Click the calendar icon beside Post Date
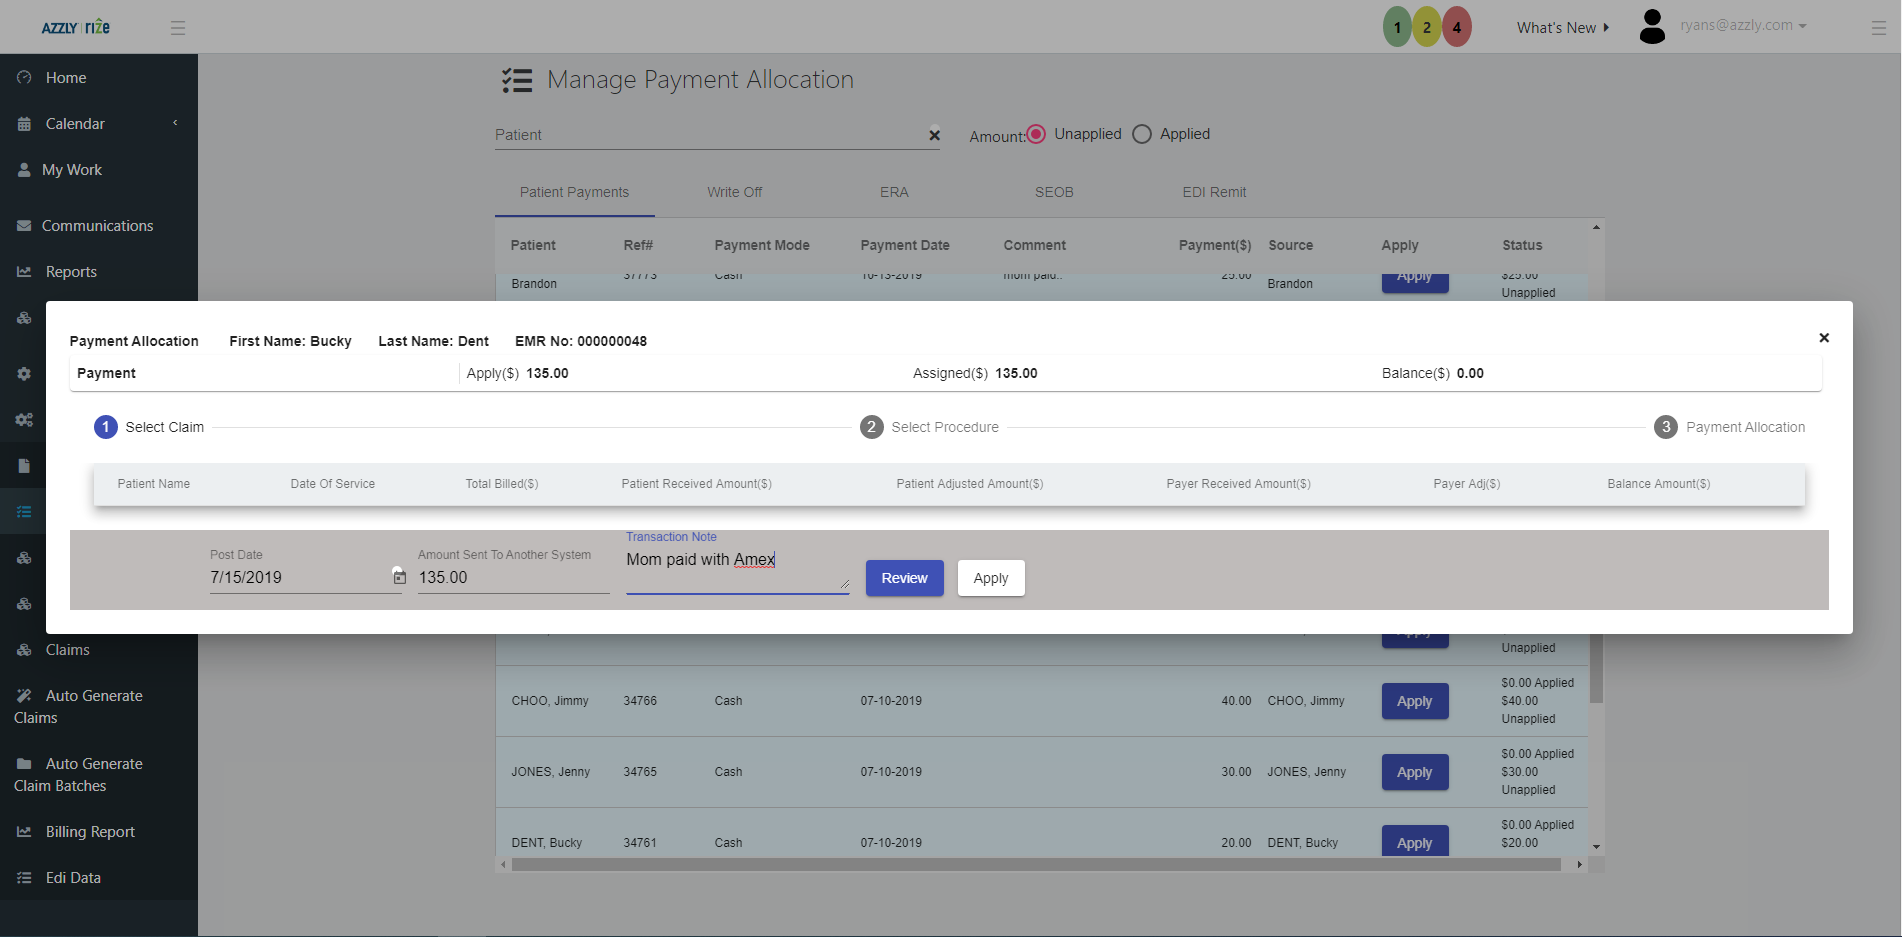1902x937 pixels. [x=399, y=577]
